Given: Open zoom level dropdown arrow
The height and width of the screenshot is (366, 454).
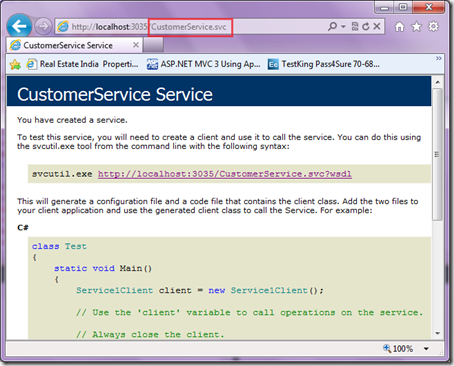Looking at the screenshot, I should (426, 349).
